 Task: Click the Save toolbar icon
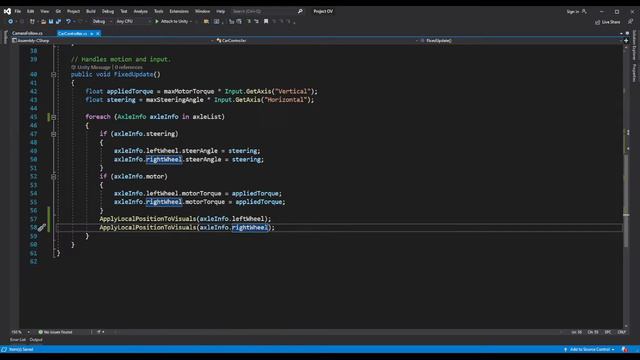tap(51, 22)
